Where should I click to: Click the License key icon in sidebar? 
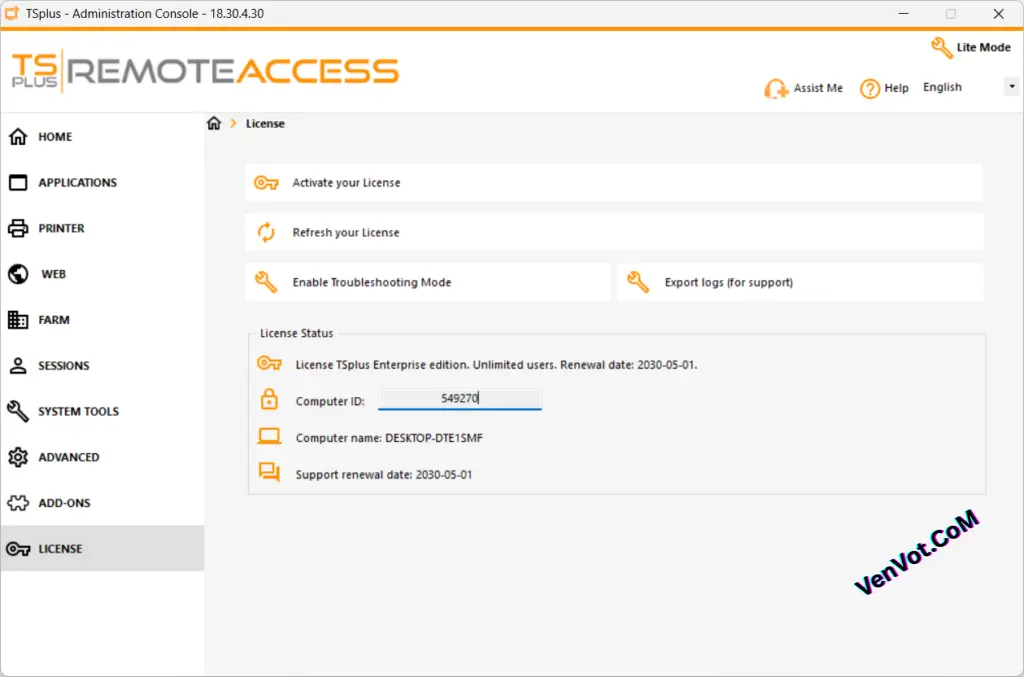coord(18,549)
